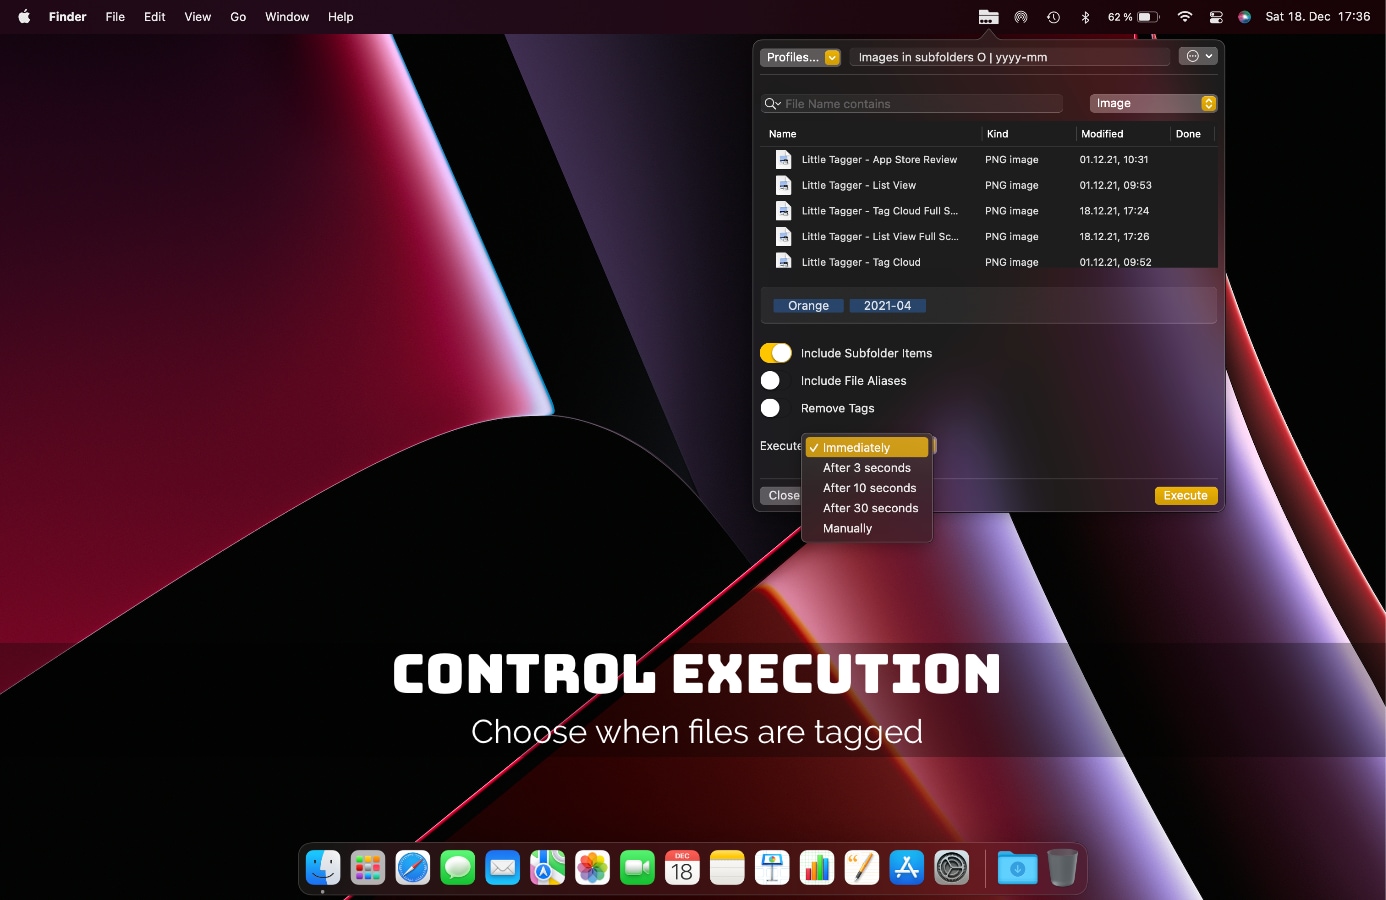Launch Keynote from the Dock

tap(772, 868)
